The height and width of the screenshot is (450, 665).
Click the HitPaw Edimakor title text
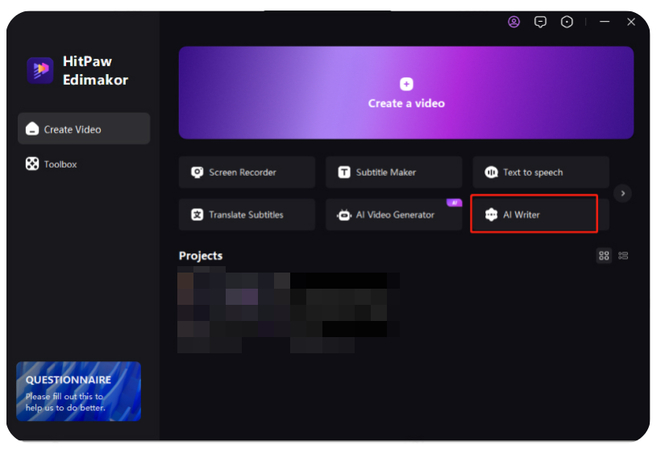pyautogui.click(x=95, y=70)
